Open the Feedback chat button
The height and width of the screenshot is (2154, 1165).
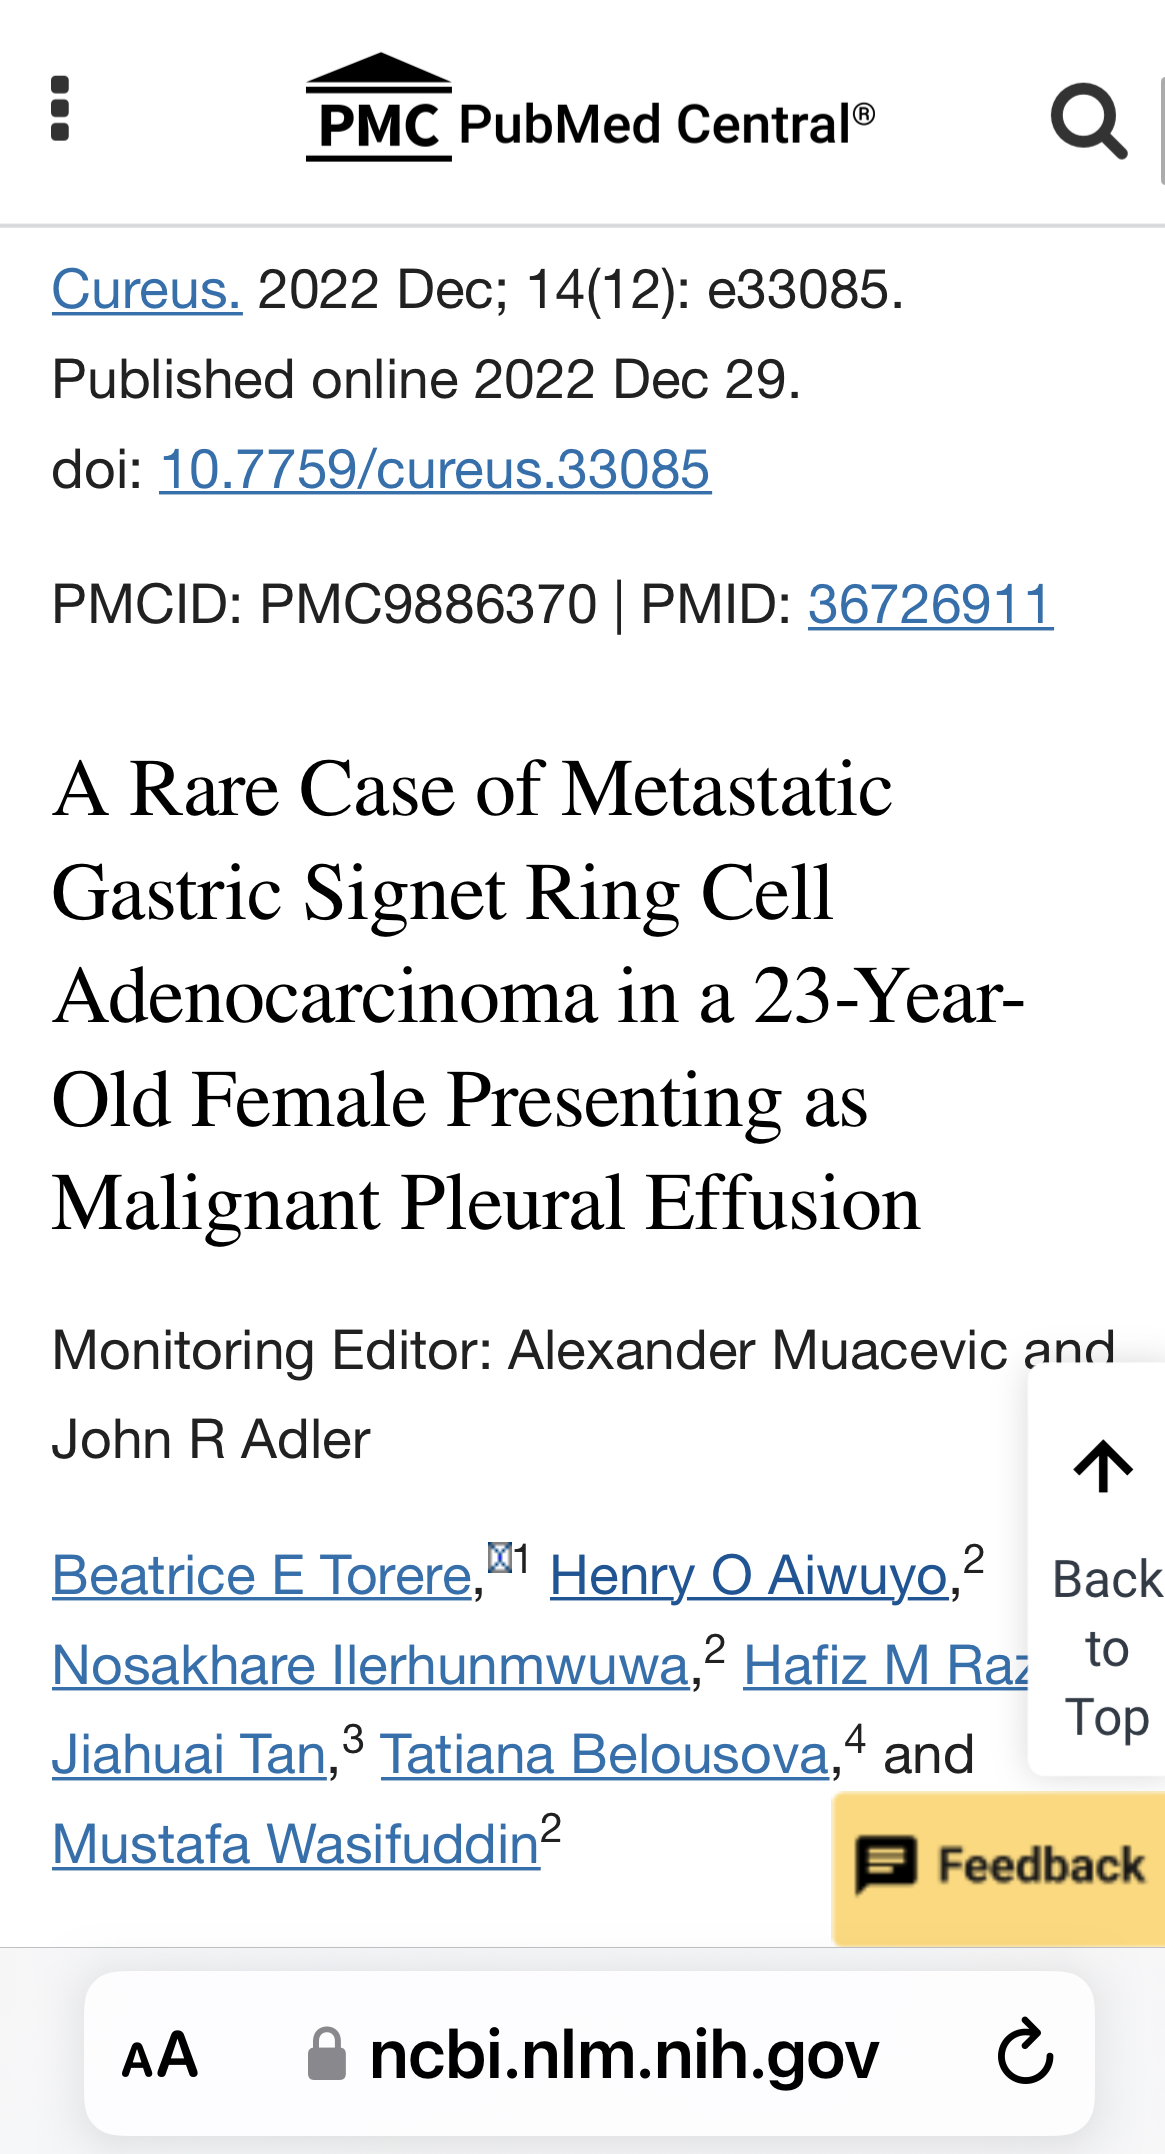pyautogui.click(x=999, y=1867)
